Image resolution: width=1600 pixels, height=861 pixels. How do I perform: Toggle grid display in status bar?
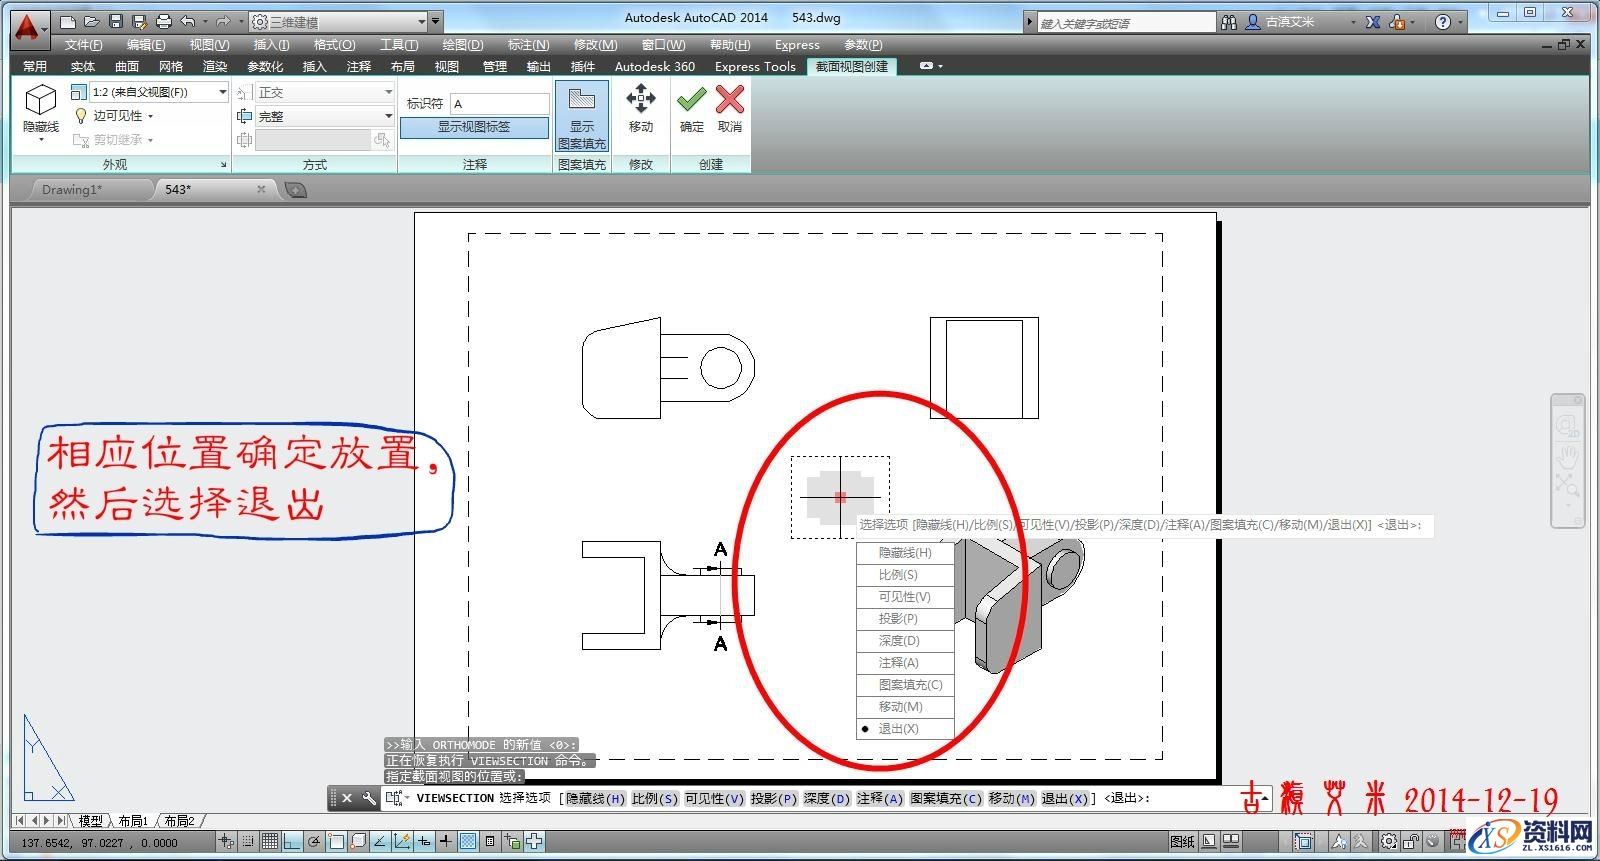(x=270, y=842)
